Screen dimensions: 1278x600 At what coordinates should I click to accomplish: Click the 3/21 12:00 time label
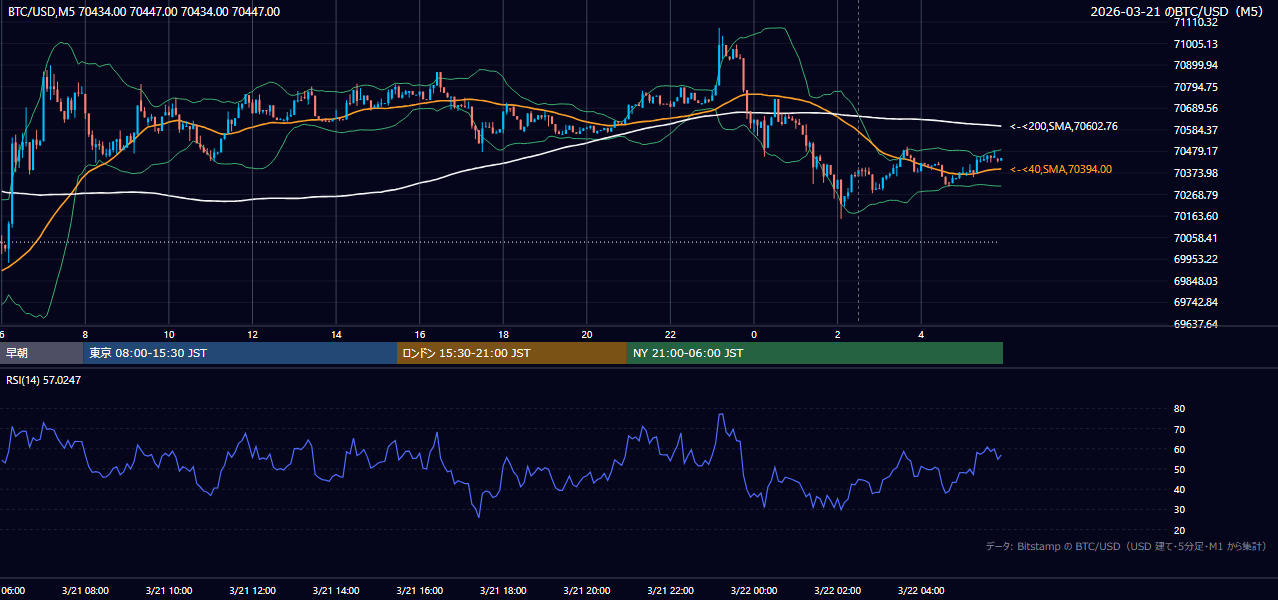pyautogui.click(x=252, y=591)
